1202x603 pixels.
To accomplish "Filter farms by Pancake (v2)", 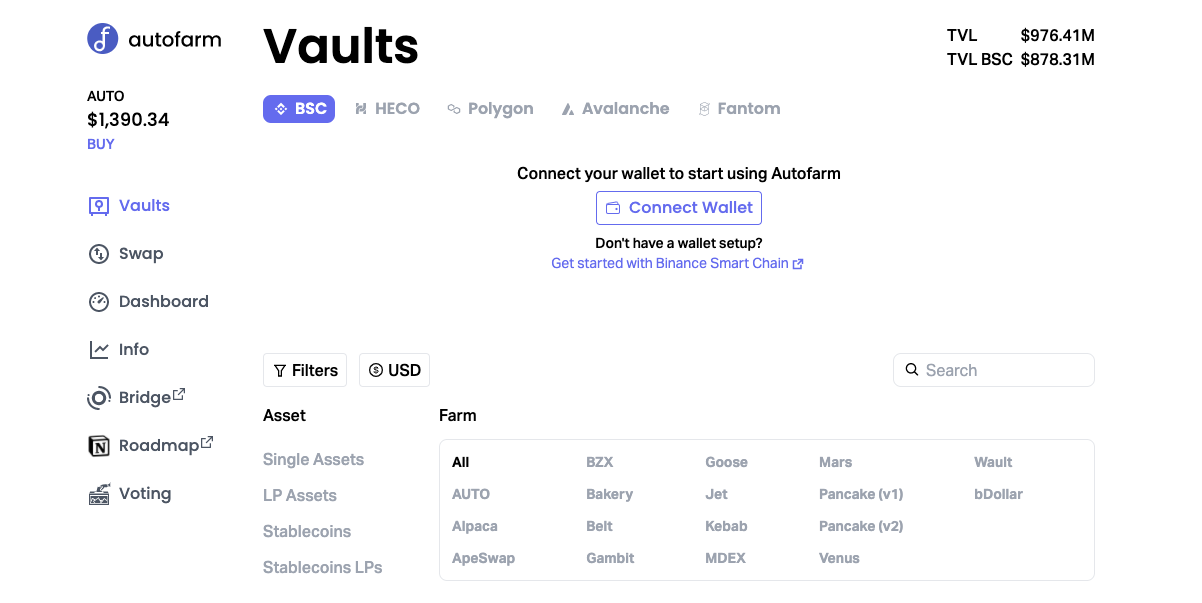I will point(861,526).
